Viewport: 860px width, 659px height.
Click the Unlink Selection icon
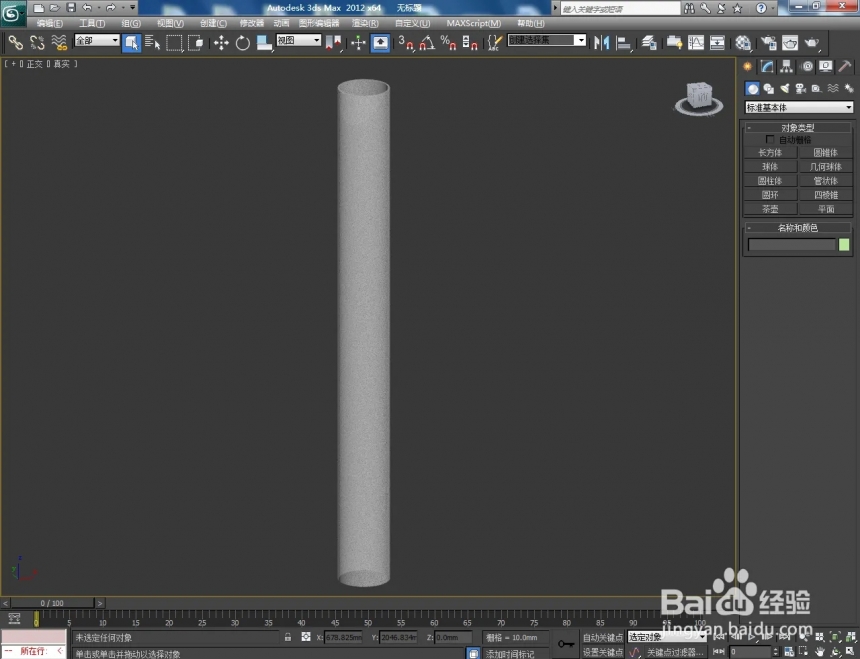[37, 43]
